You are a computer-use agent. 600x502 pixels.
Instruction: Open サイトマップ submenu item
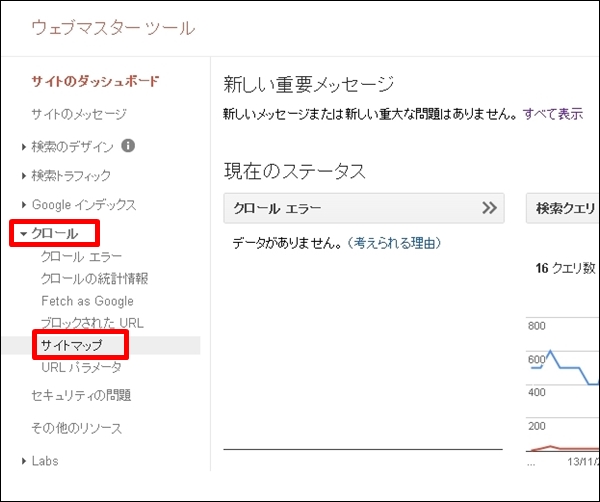[x=72, y=346]
